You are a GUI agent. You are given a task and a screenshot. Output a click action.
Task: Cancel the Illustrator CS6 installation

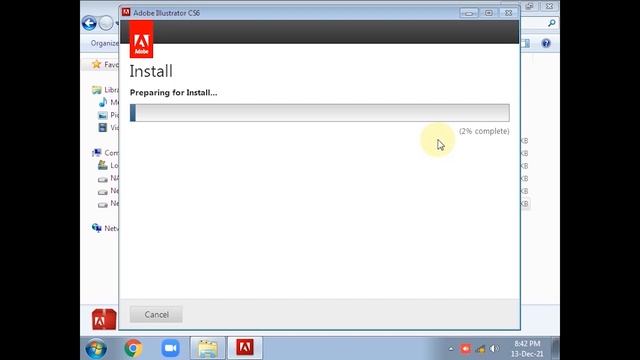tap(156, 314)
